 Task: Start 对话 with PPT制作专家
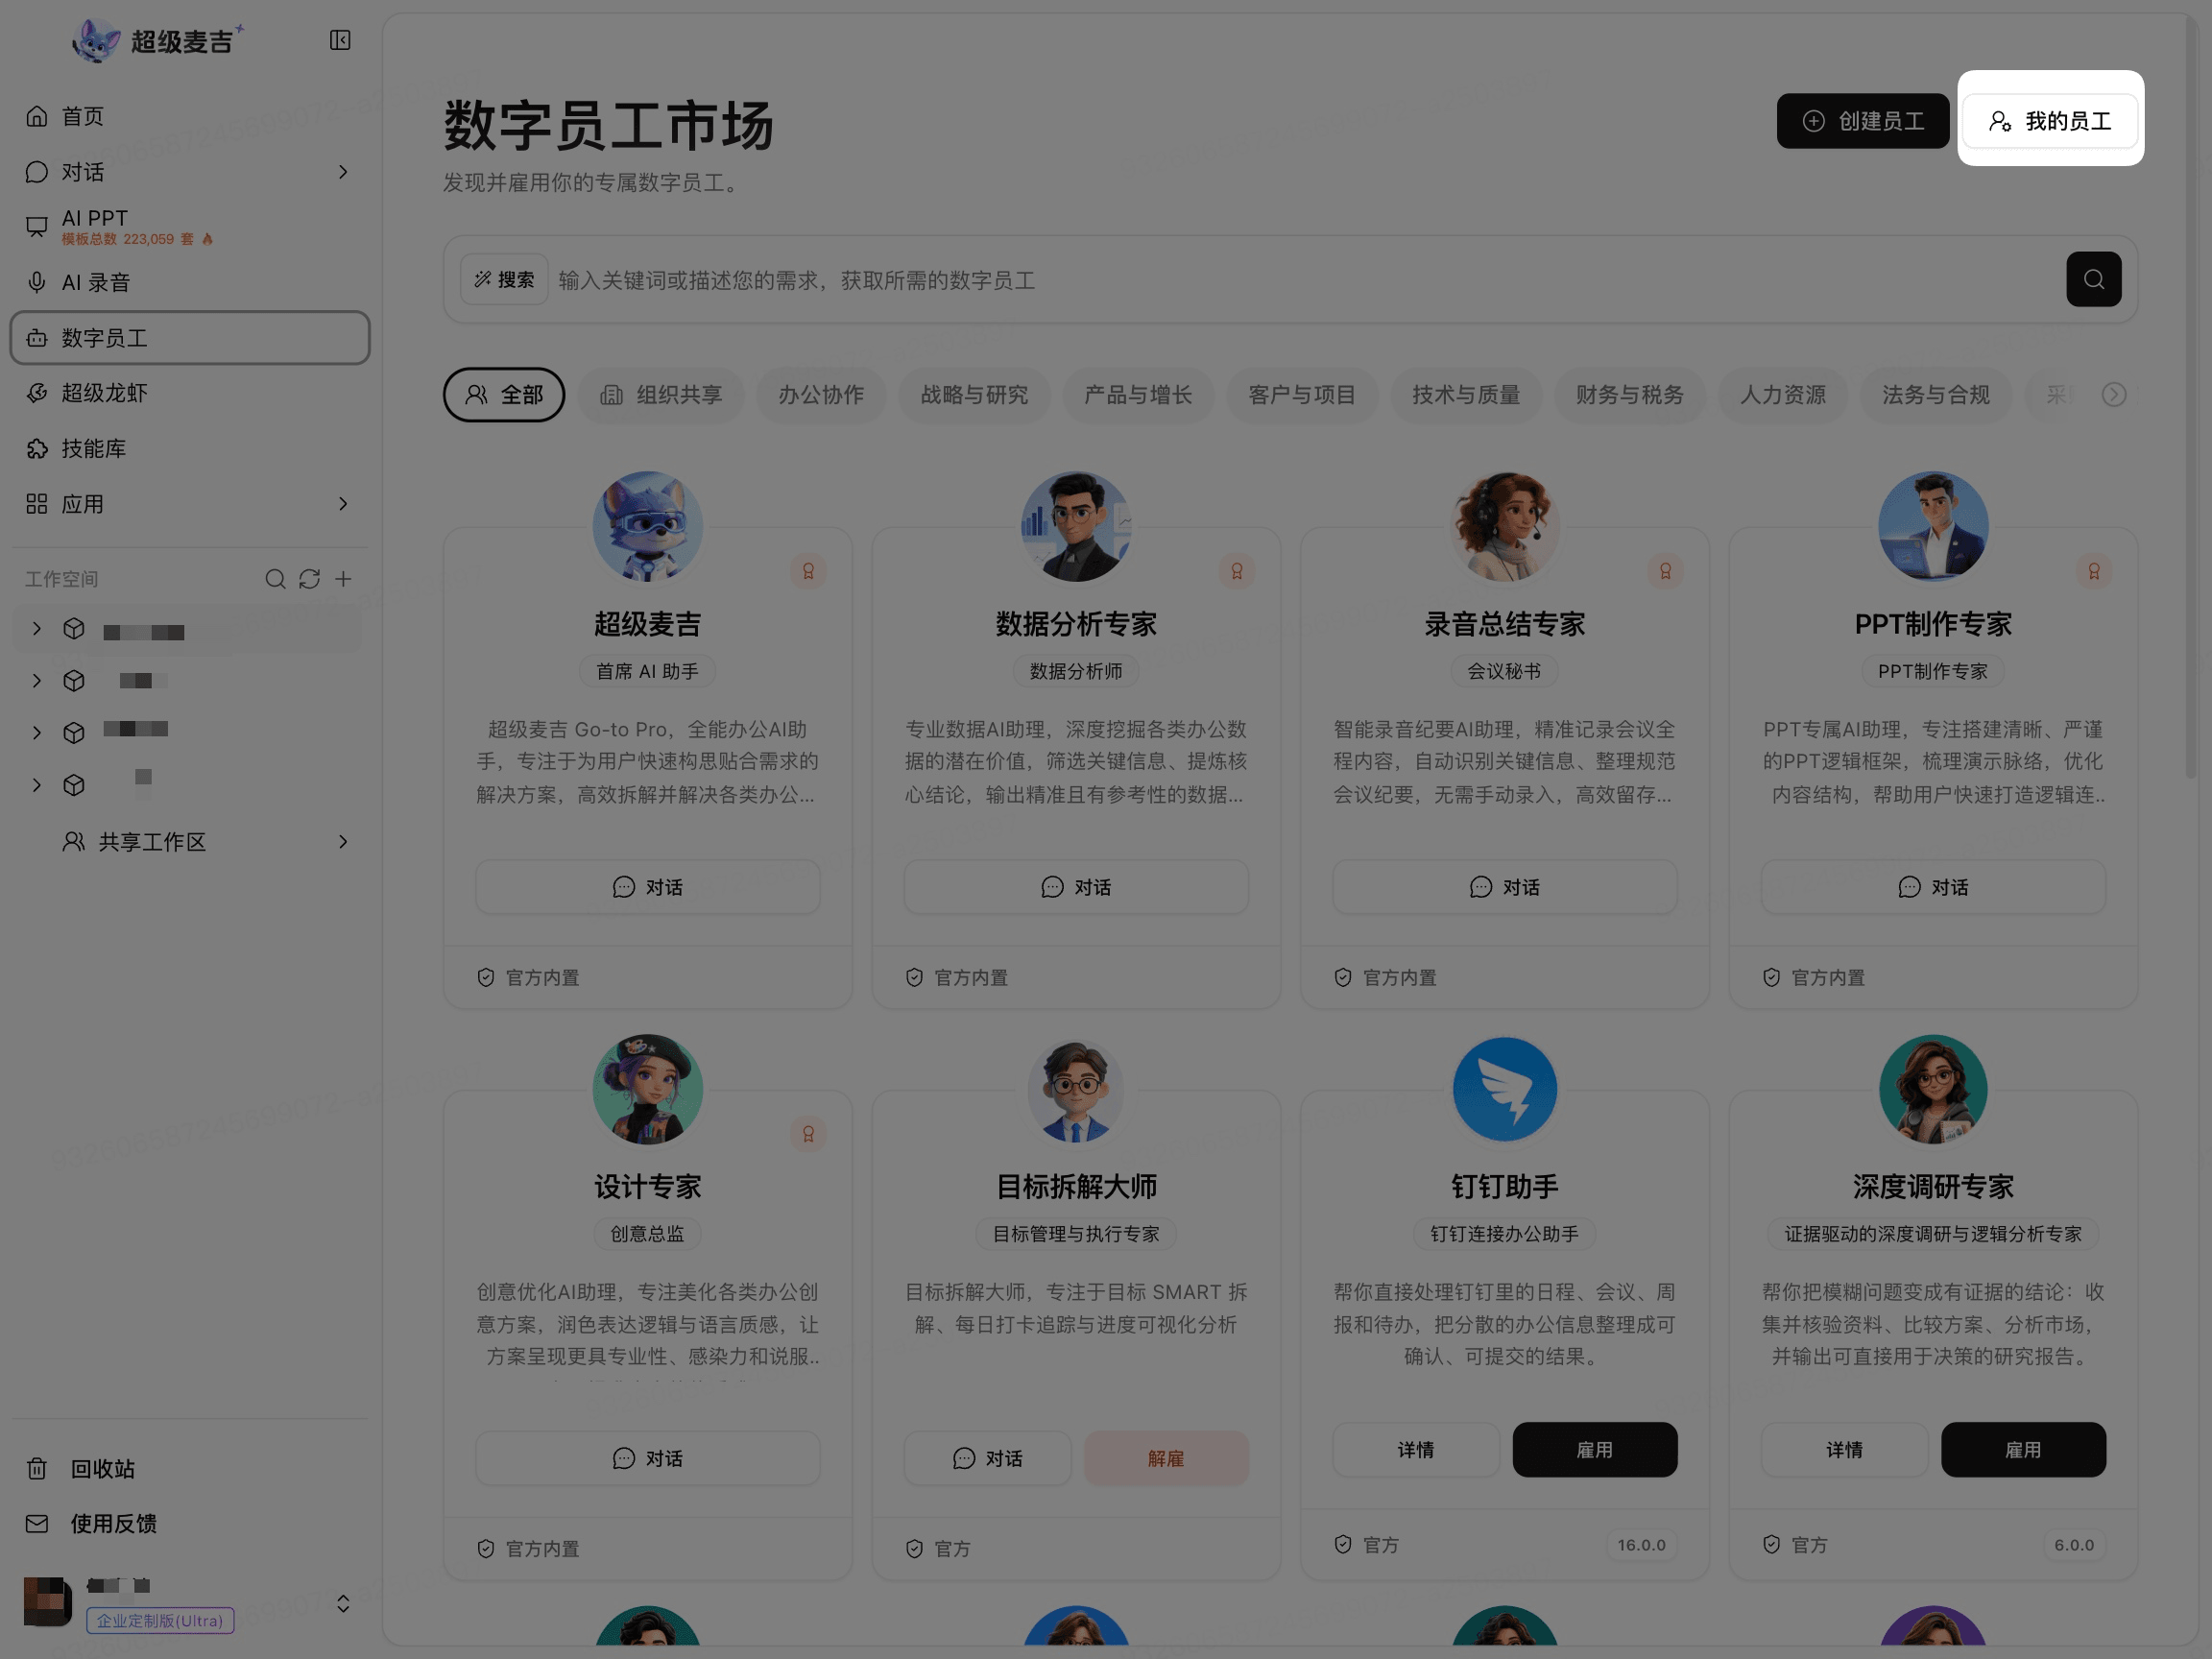pos(1933,887)
